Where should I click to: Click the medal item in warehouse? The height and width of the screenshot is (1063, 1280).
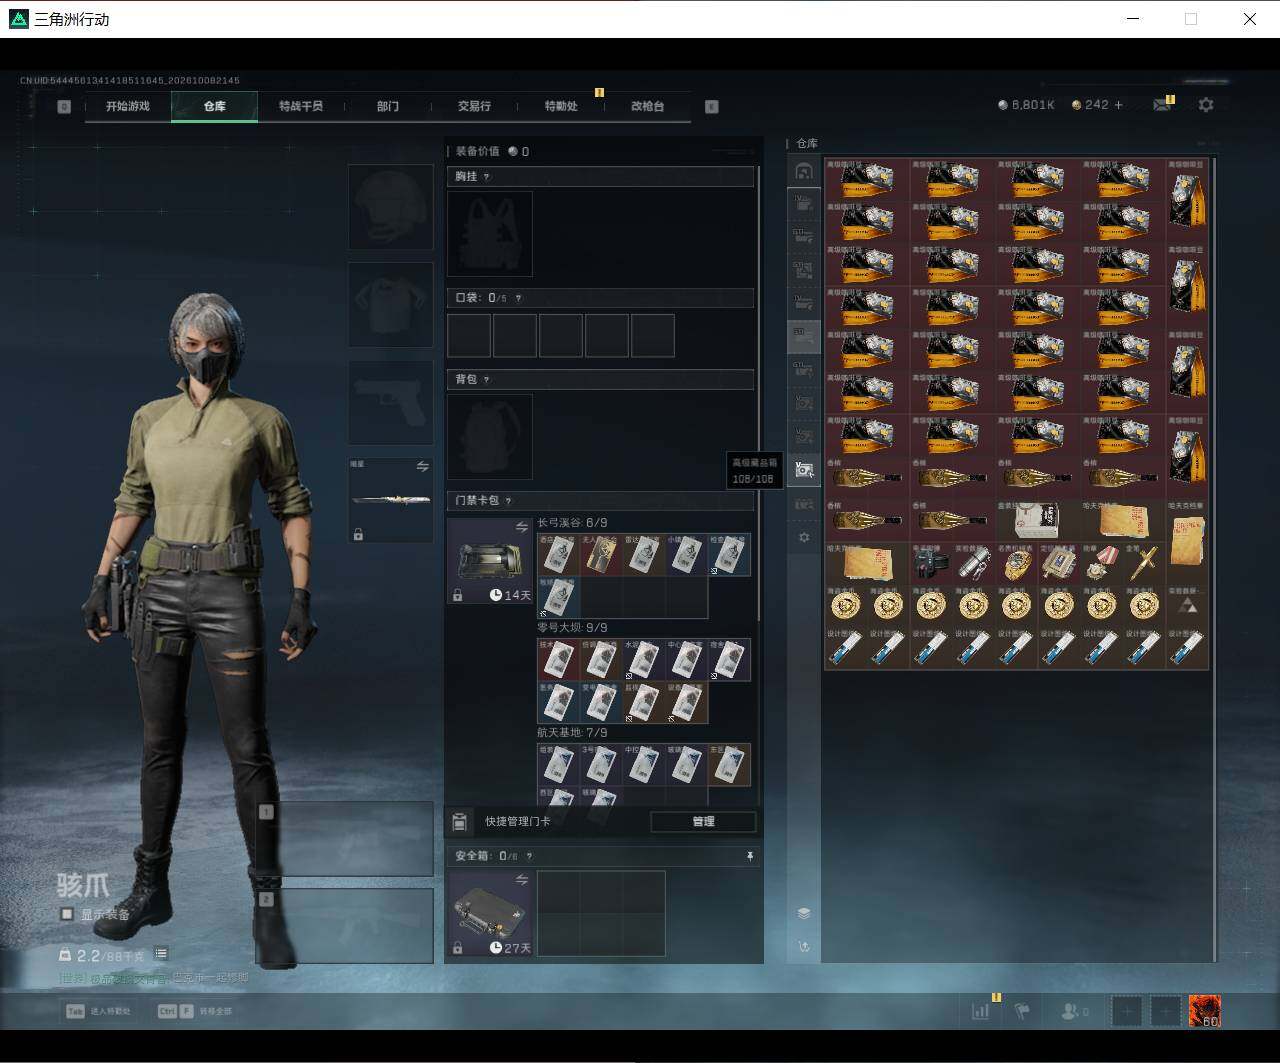(1101, 563)
